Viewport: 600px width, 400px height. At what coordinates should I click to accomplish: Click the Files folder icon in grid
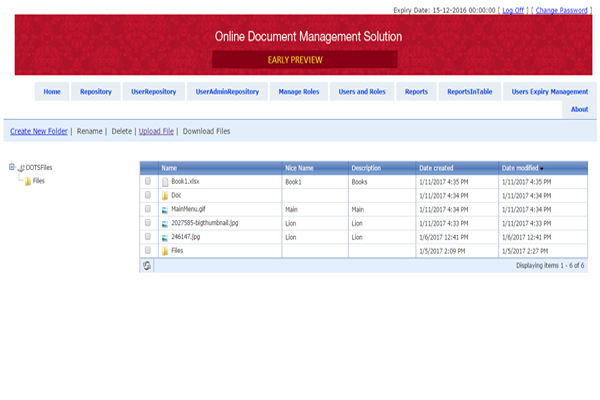tap(165, 251)
